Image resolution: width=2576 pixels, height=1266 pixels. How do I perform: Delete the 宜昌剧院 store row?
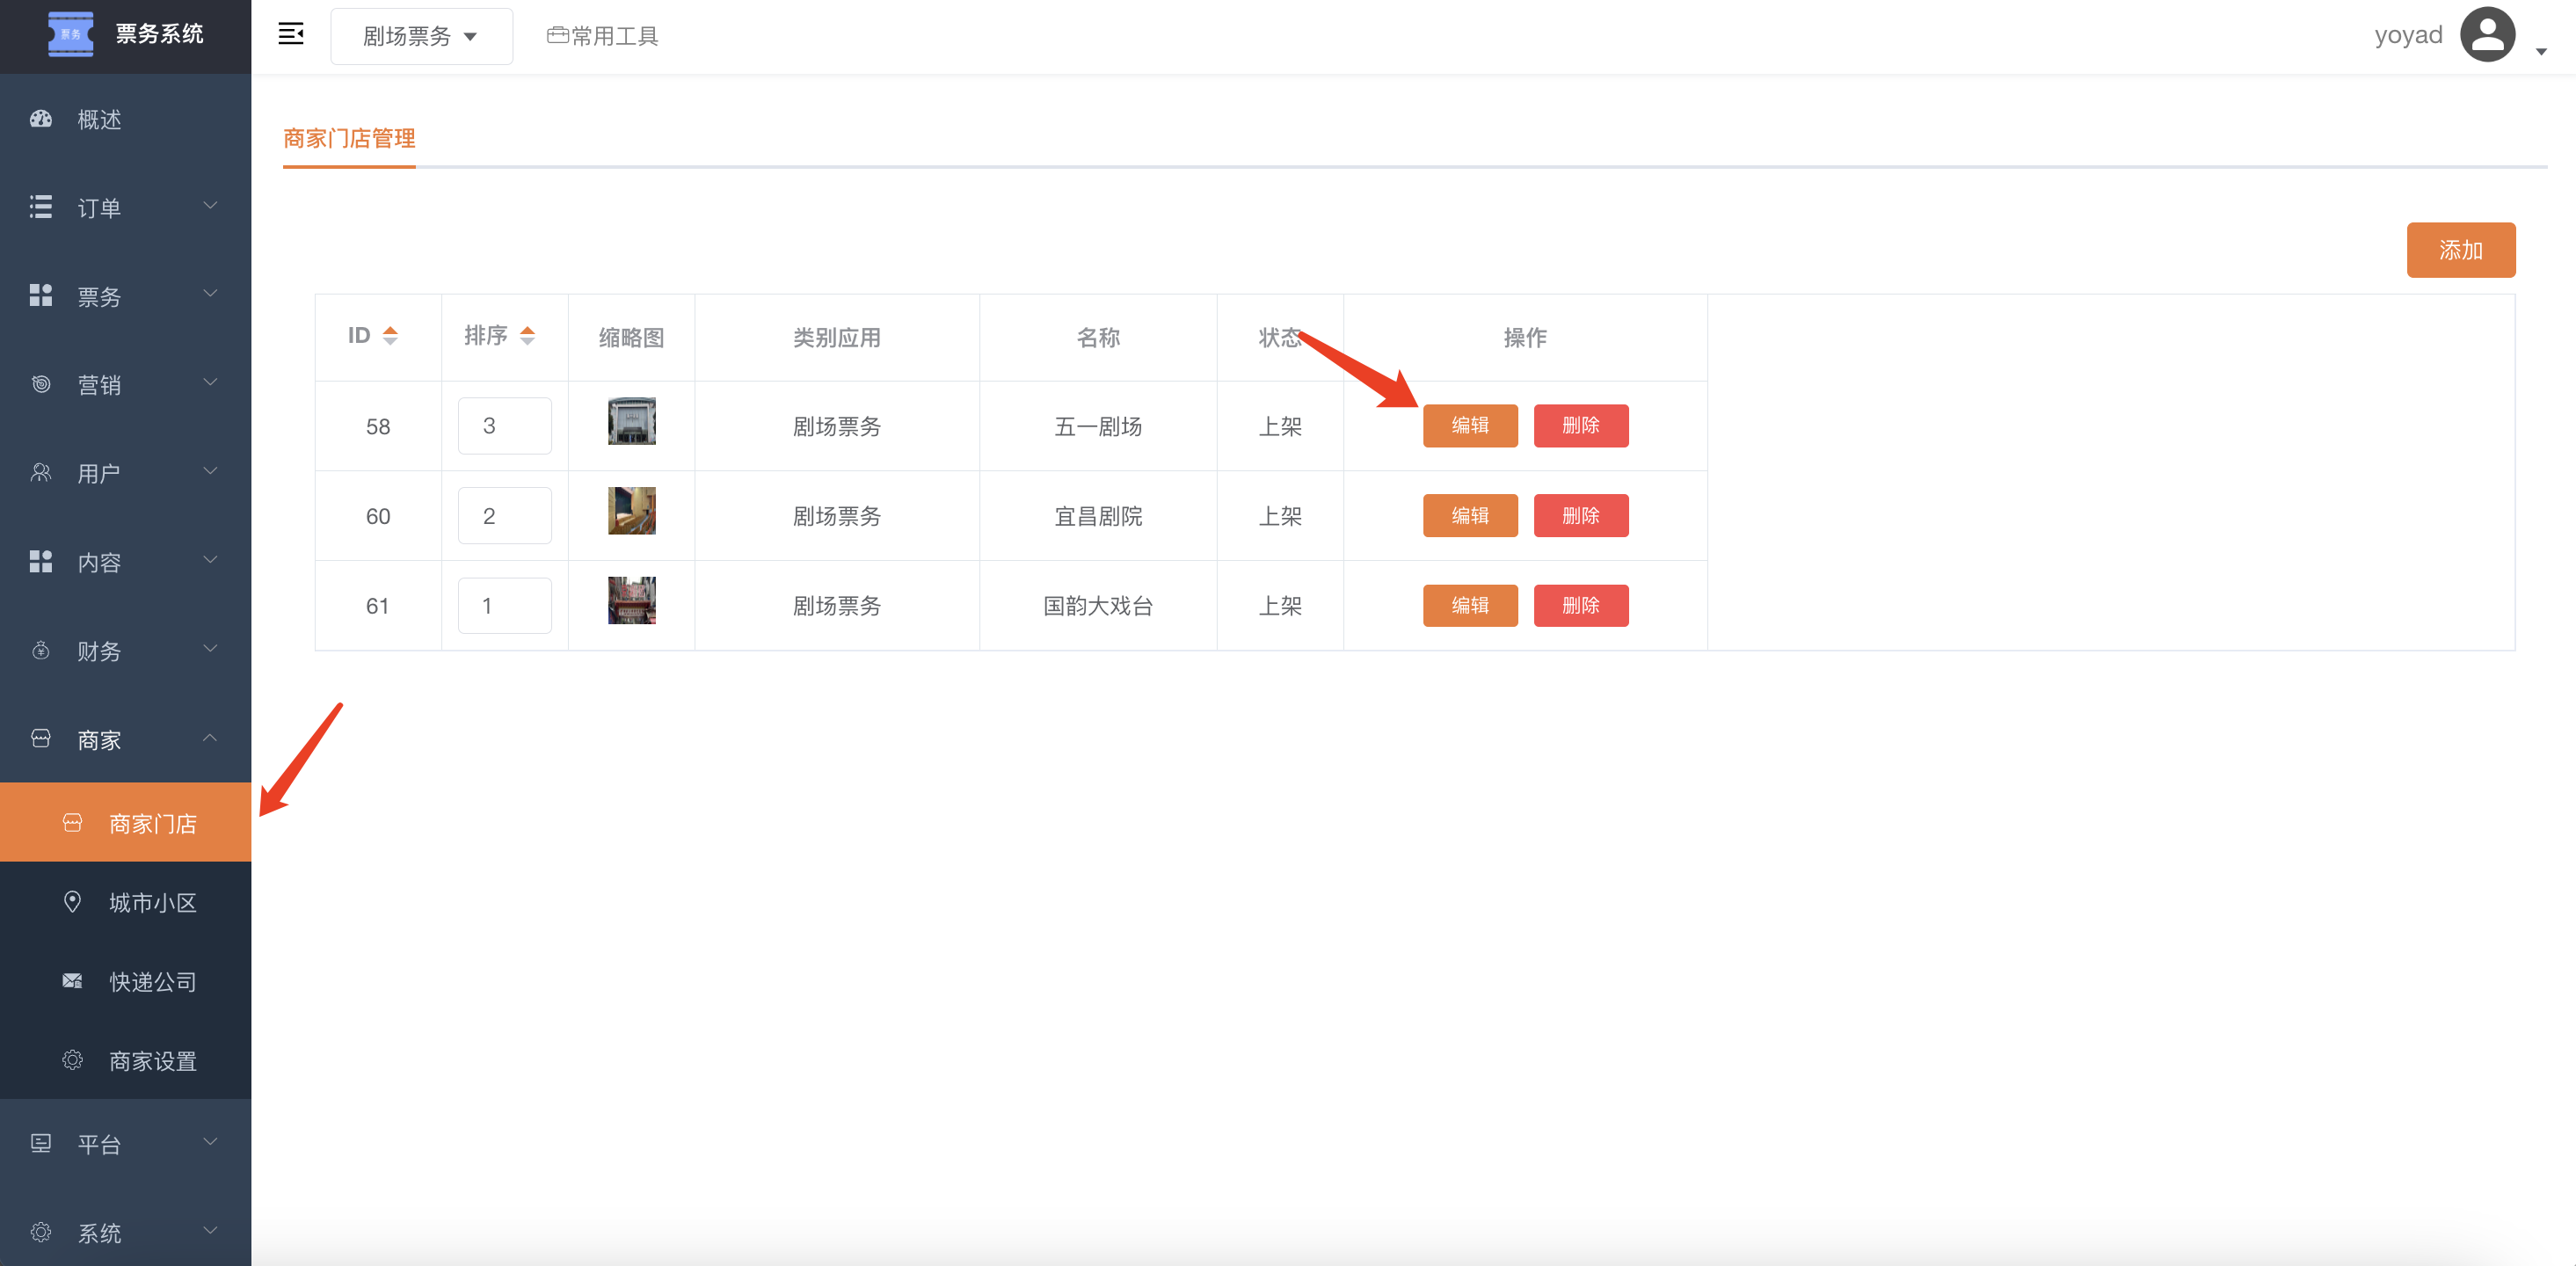point(1580,515)
